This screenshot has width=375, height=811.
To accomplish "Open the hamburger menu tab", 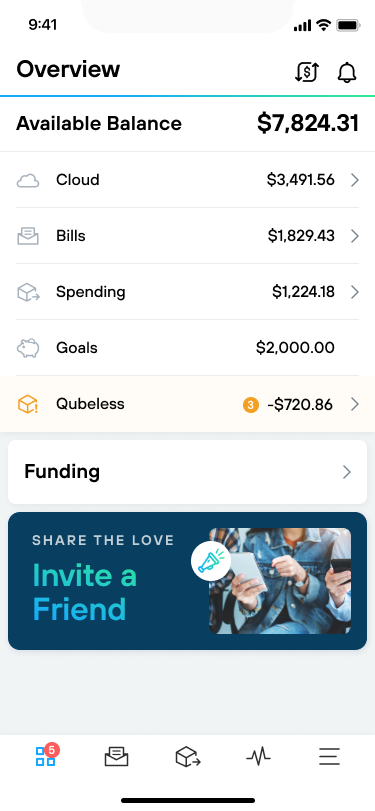I will point(329,757).
